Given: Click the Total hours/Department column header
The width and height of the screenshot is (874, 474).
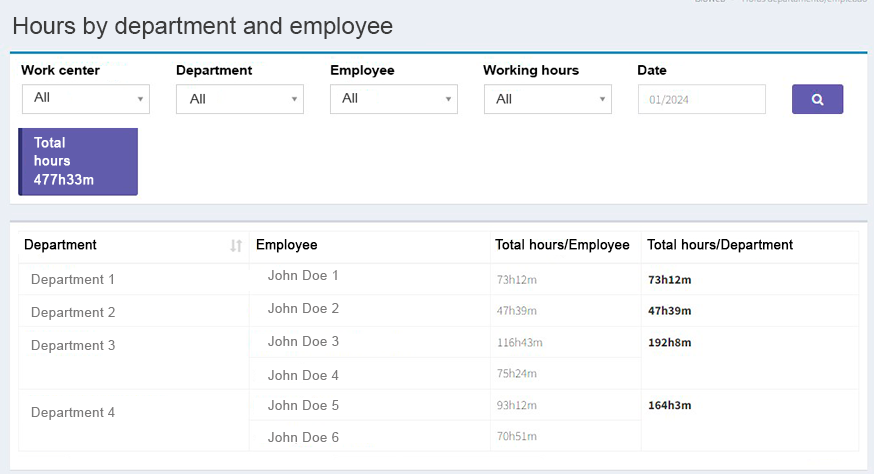Looking at the screenshot, I should click(720, 245).
